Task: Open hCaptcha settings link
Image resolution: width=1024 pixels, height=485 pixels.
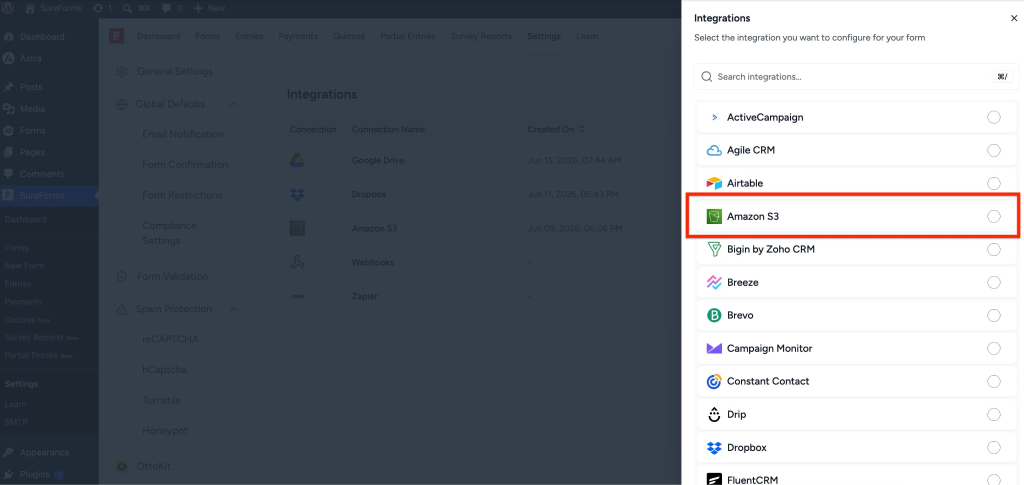Action: (x=165, y=370)
